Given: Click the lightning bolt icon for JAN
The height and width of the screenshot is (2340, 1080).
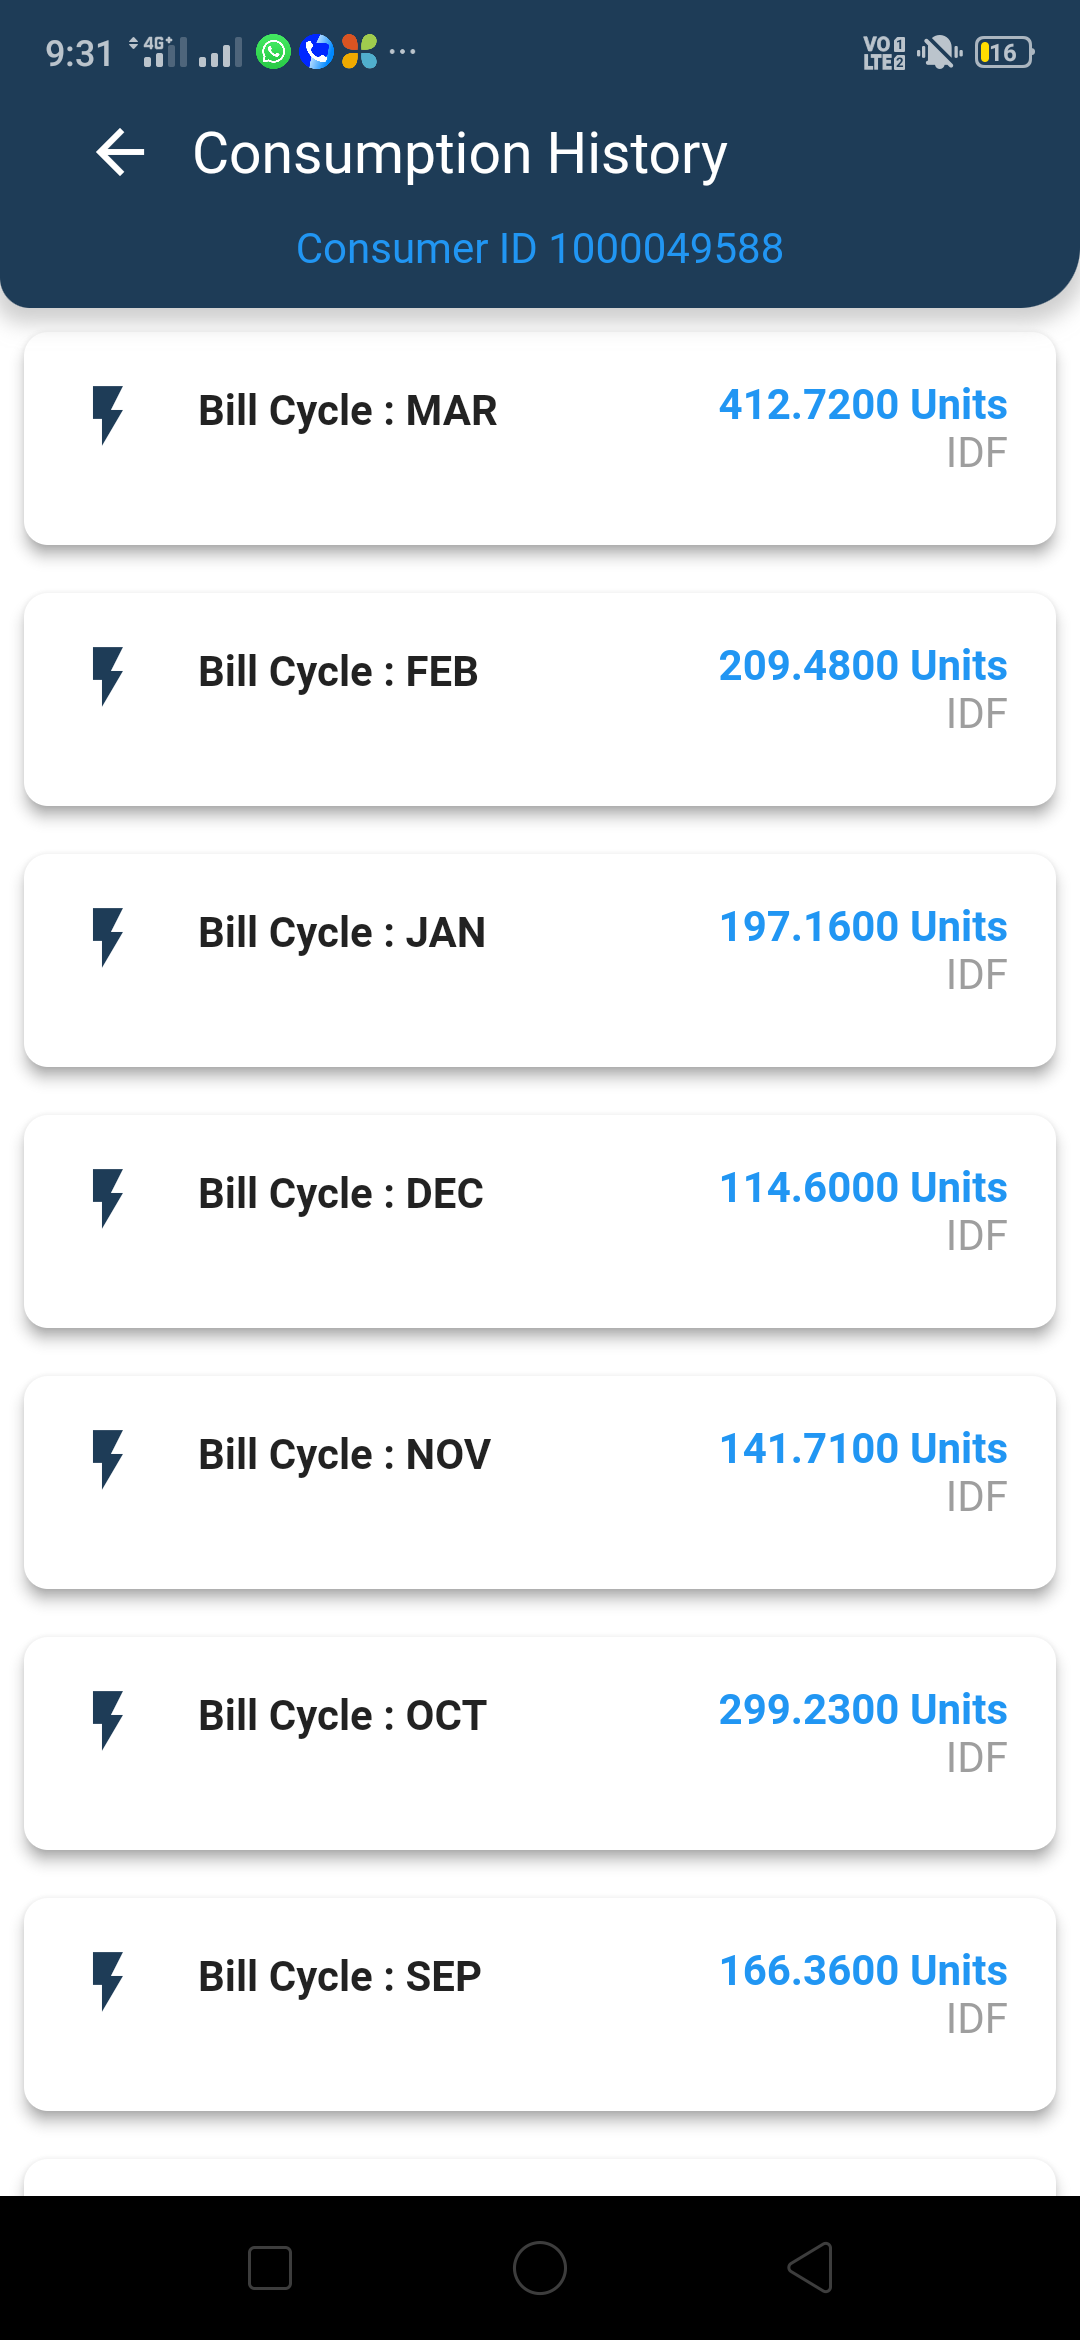Looking at the screenshot, I should (107, 936).
